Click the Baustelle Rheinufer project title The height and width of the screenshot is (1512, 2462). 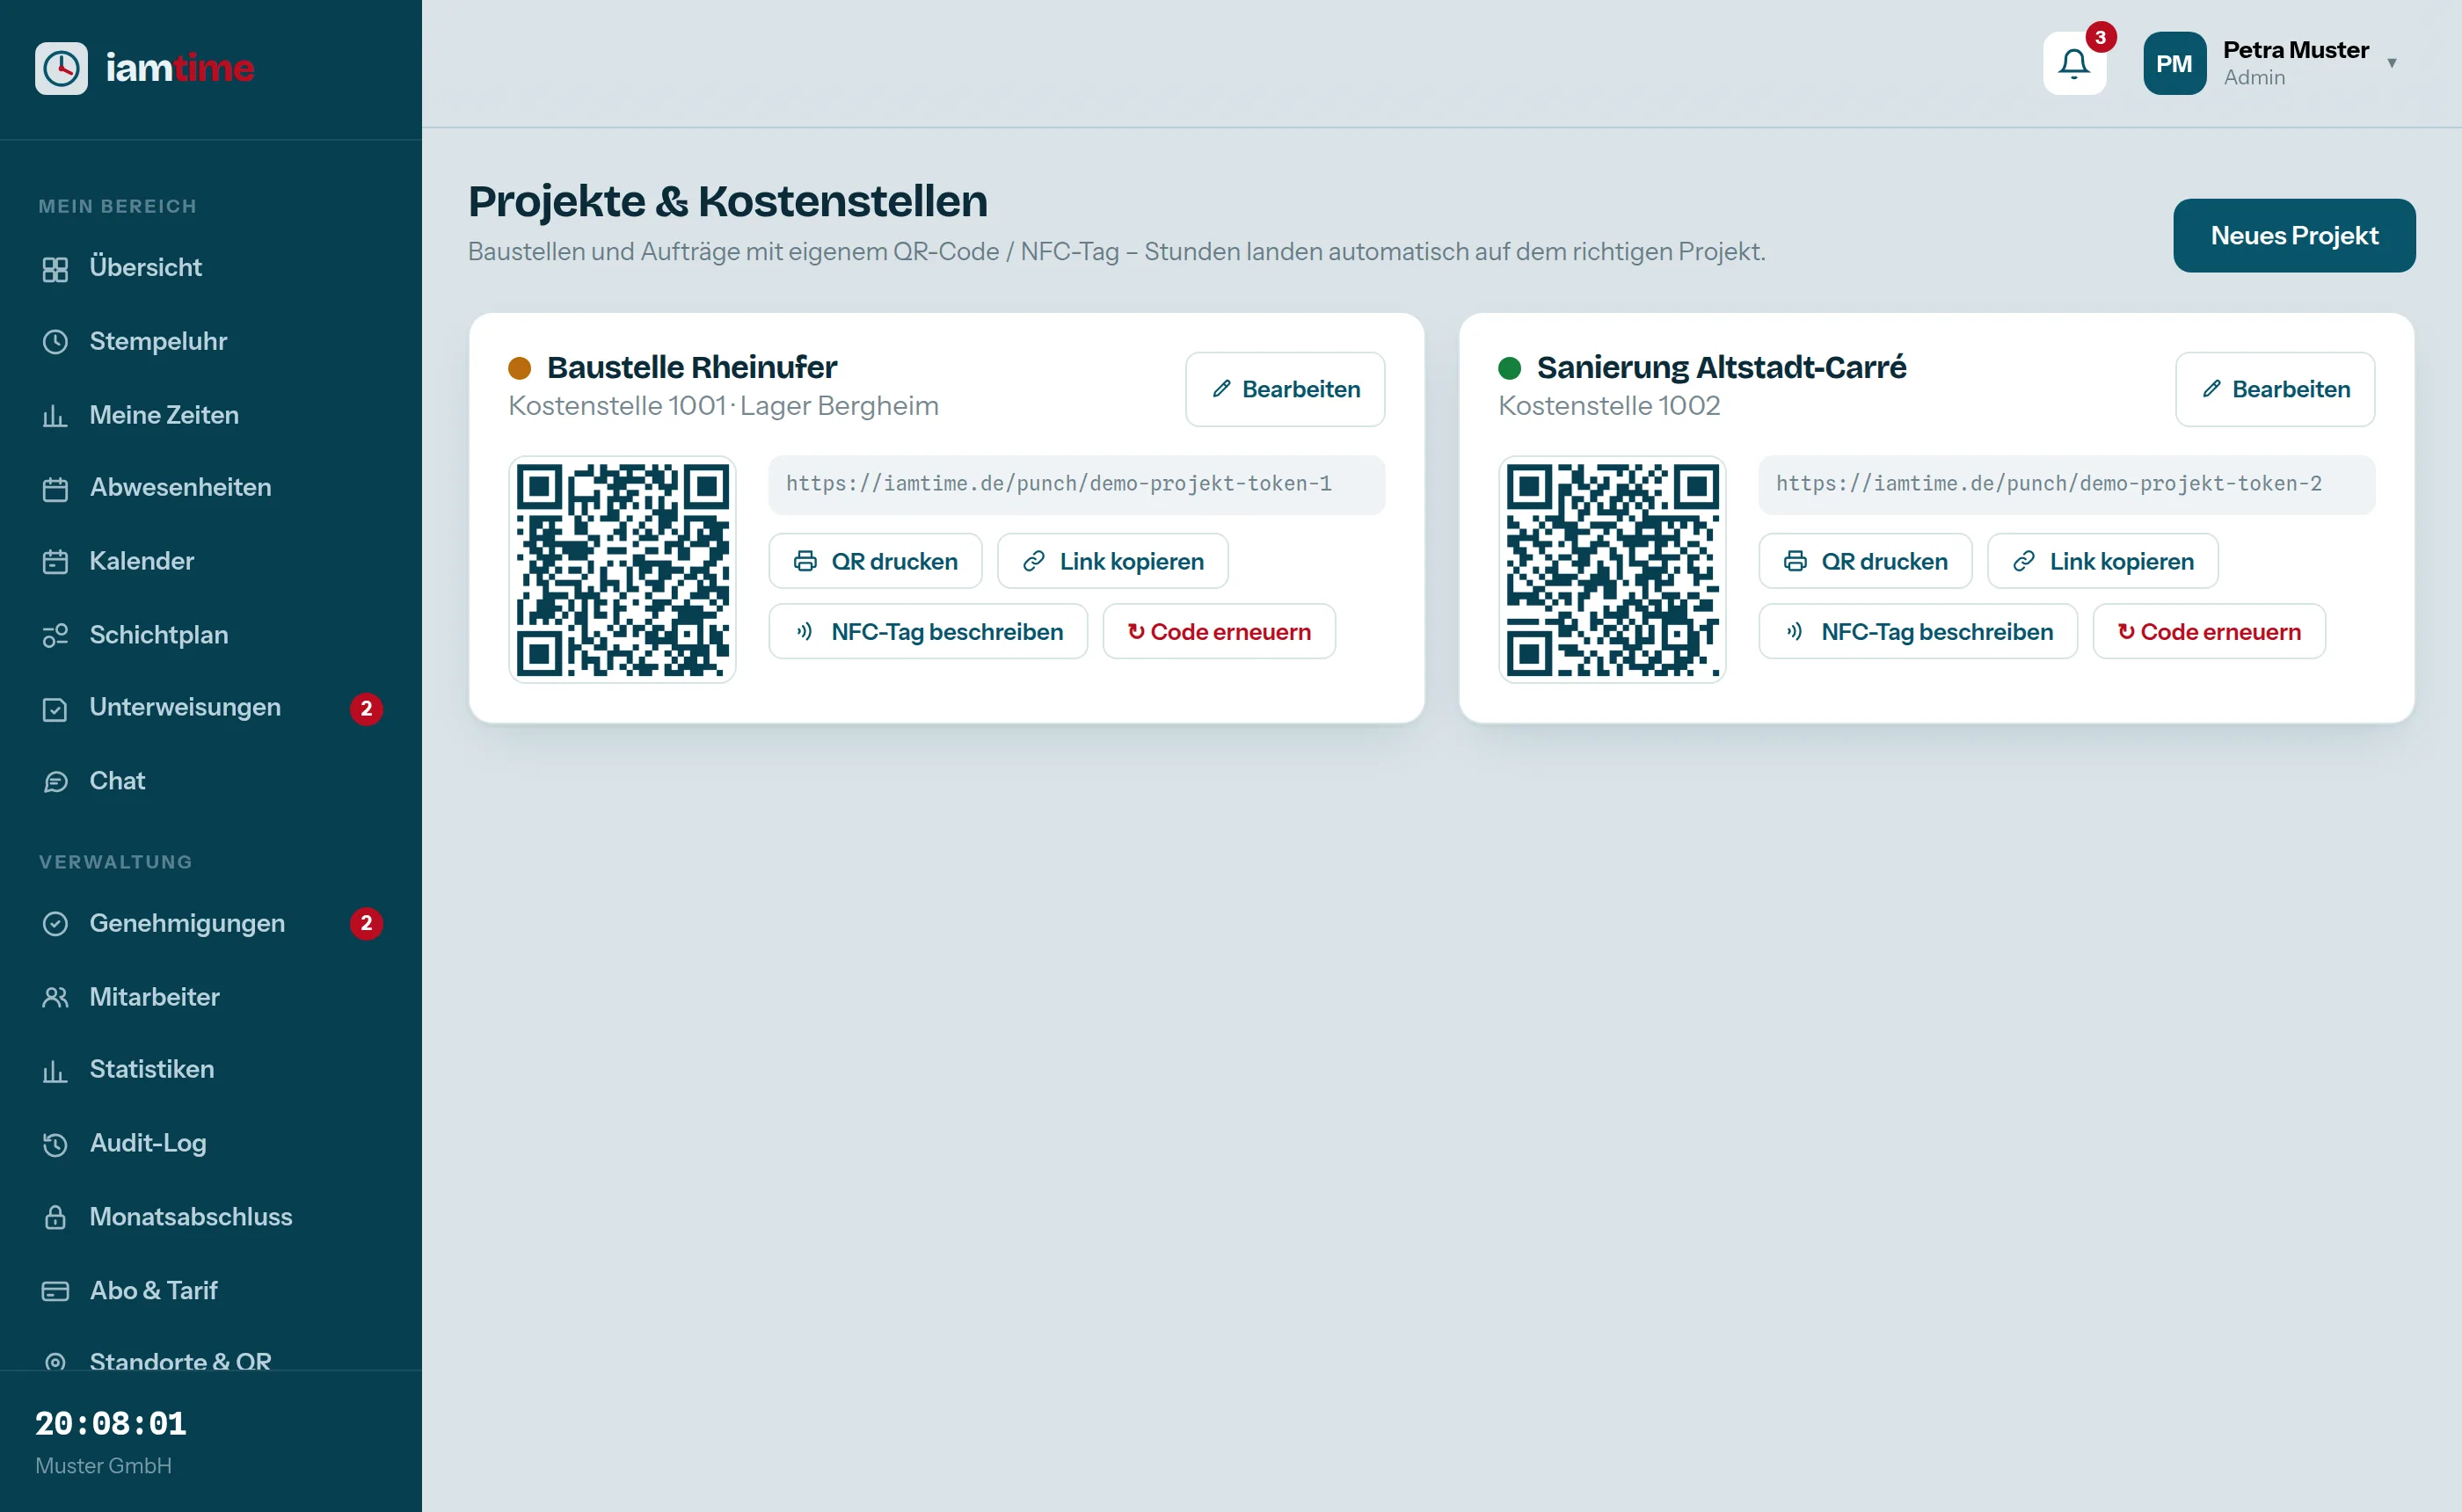692,368
